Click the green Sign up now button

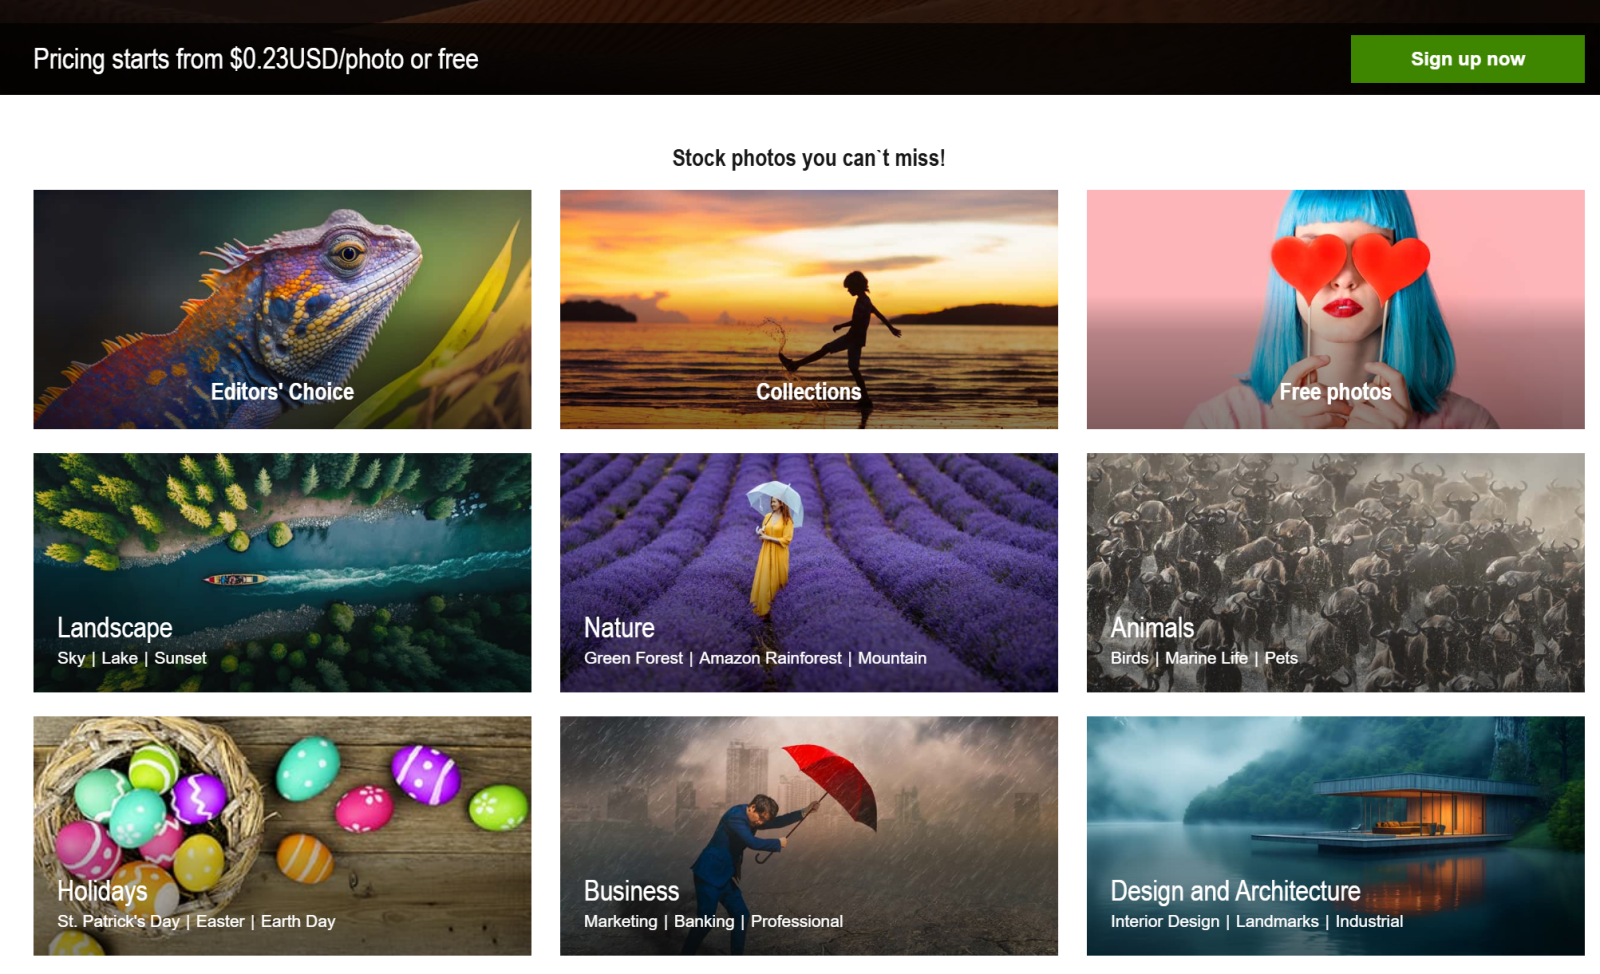pos(1467,59)
